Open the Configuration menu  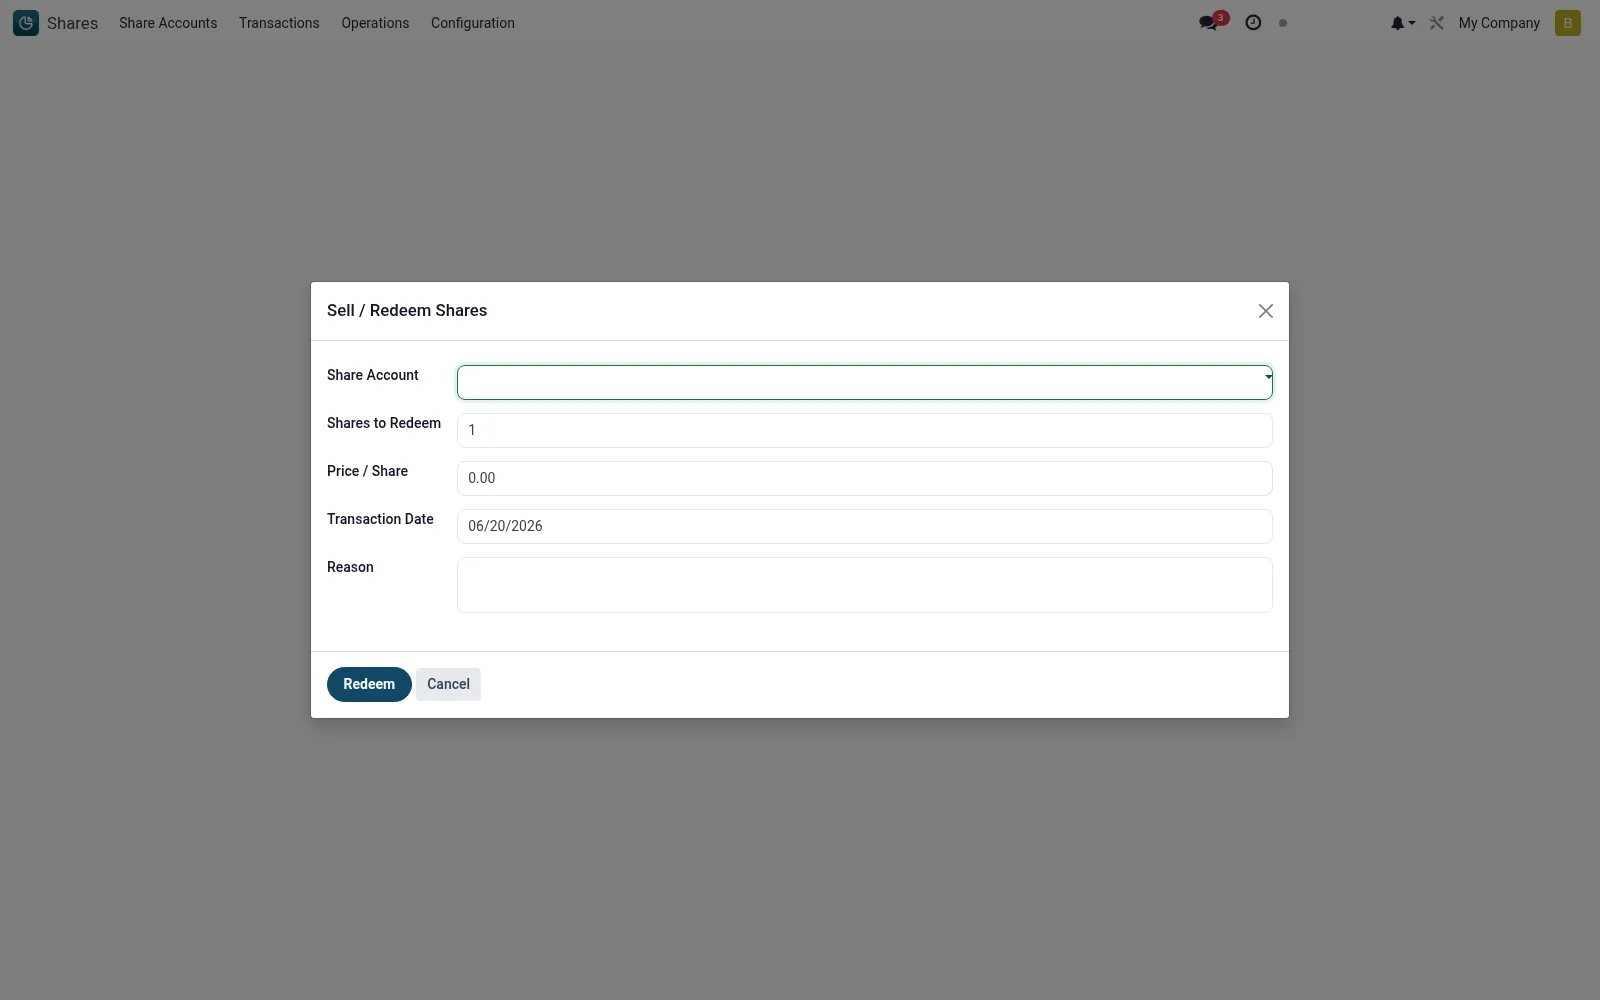[473, 23]
